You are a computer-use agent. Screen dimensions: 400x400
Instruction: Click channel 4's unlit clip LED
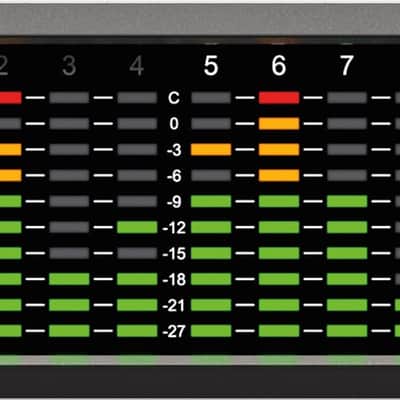(137, 98)
